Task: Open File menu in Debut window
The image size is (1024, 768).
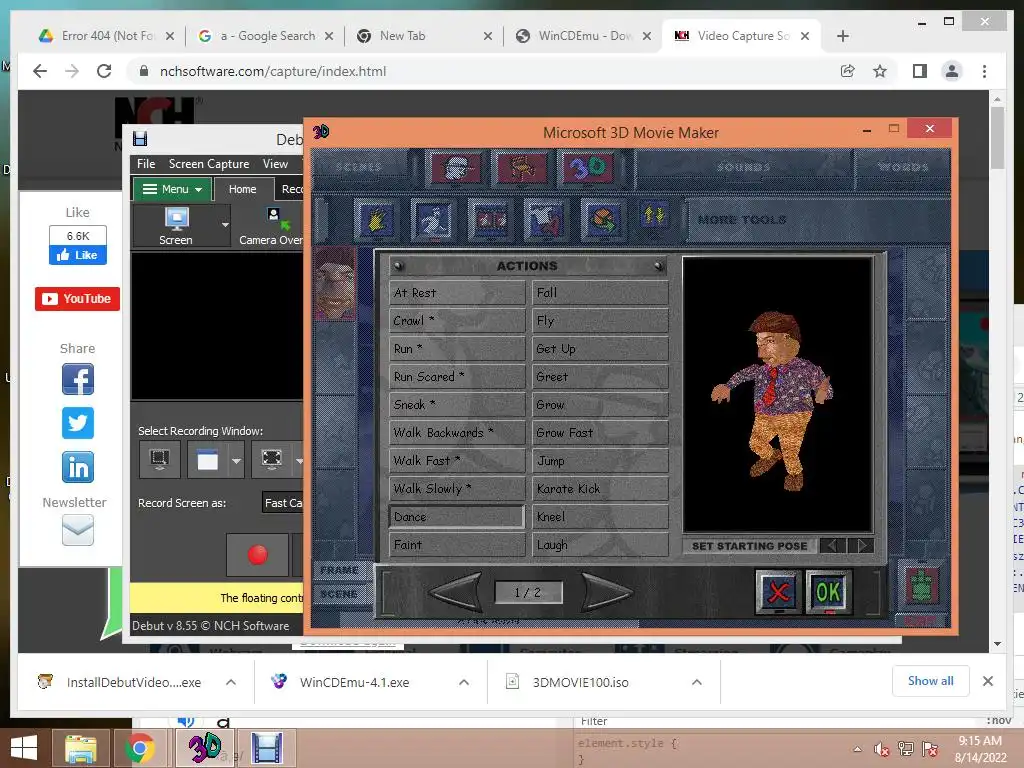Action: coord(146,164)
